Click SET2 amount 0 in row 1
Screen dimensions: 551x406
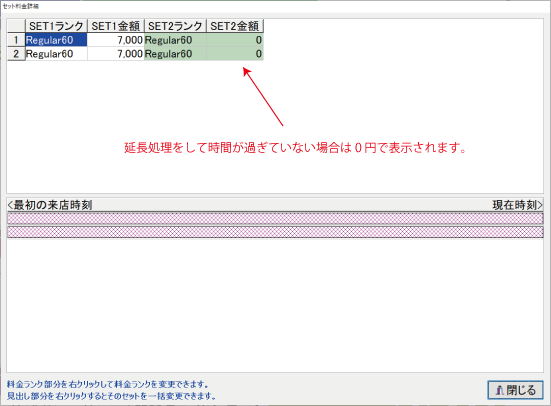coord(235,40)
